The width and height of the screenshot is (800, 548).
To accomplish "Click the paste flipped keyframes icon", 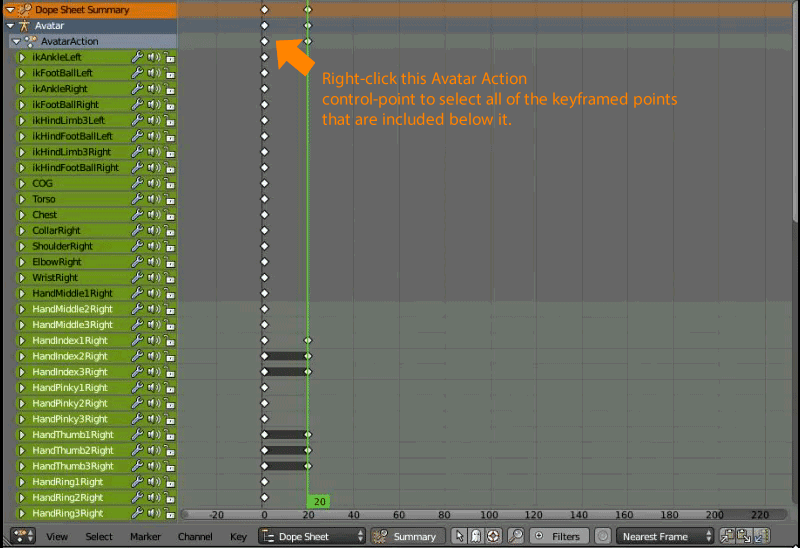I will (761, 536).
